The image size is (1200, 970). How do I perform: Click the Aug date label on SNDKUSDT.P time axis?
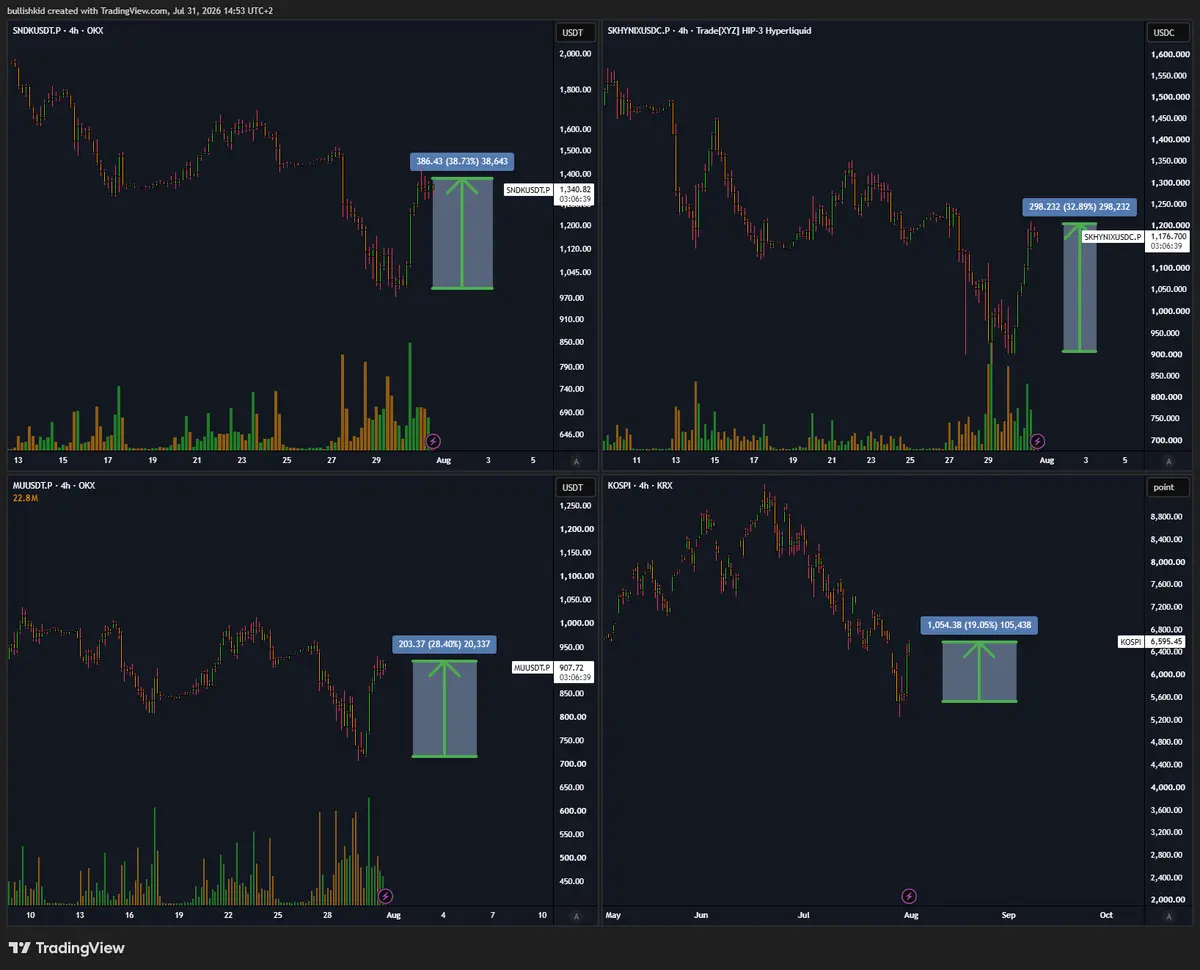pos(443,461)
